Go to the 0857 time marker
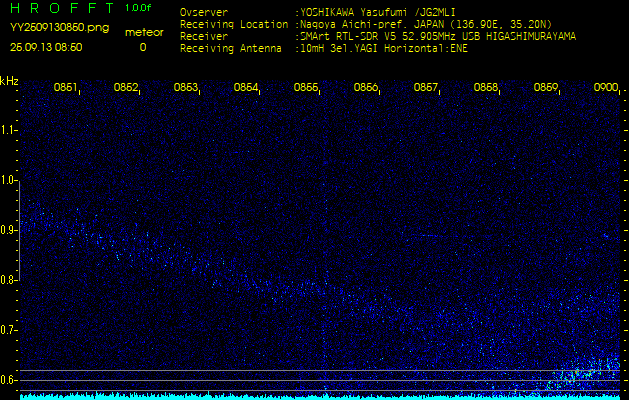The width and height of the screenshot is (629, 400). coord(426,88)
